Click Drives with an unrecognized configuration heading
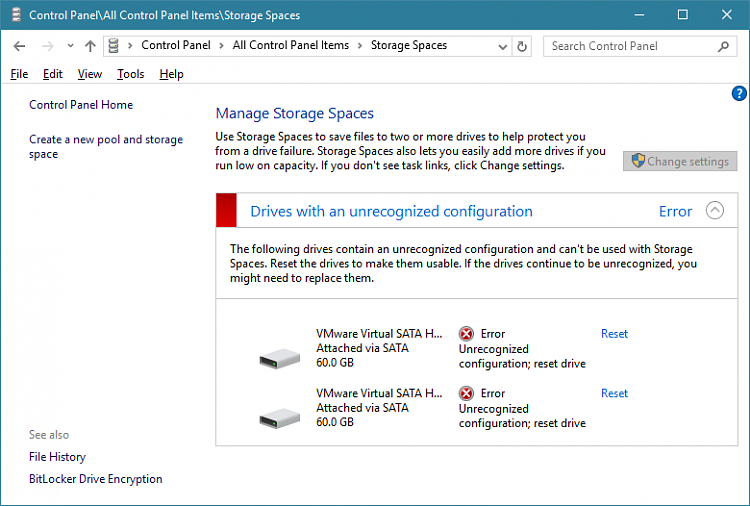The height and width of the screenshot is (506, 750). [391, 211]
